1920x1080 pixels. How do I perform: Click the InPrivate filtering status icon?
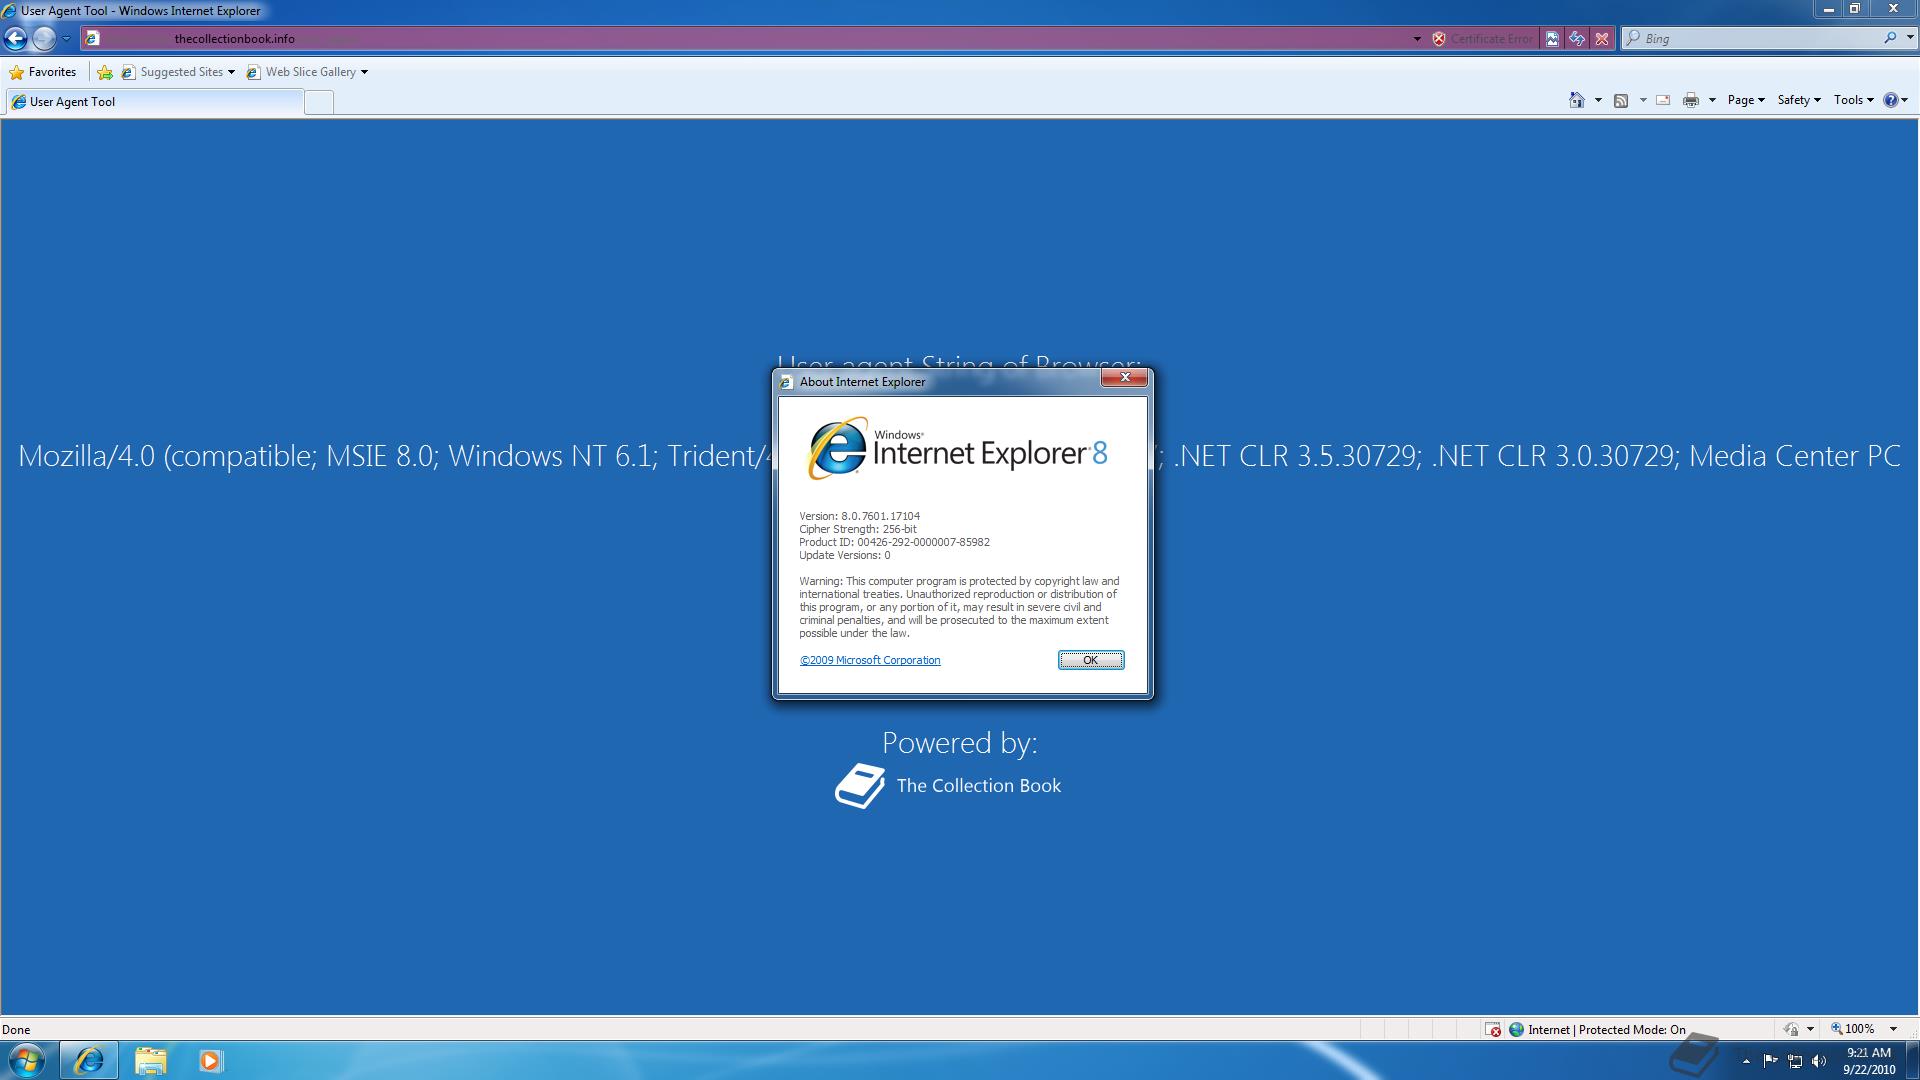click(x=1792, y=1030)
